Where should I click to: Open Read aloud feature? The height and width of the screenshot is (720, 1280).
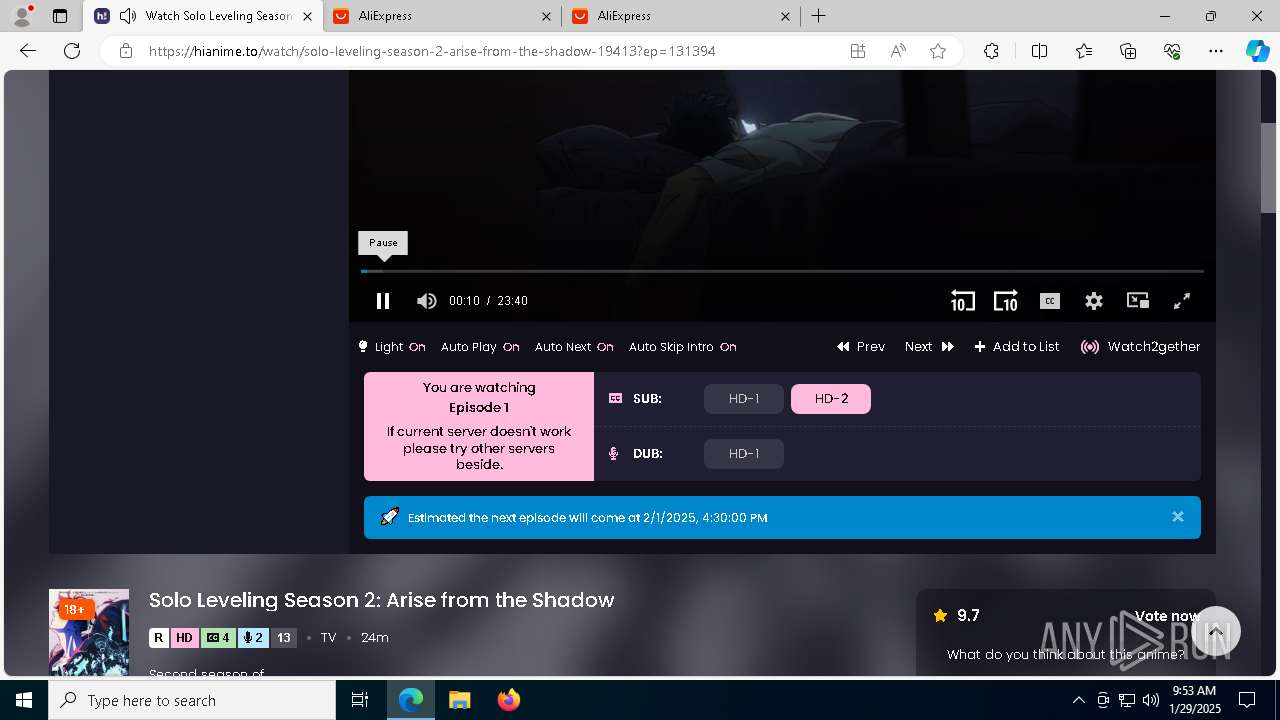pos(898,51)
